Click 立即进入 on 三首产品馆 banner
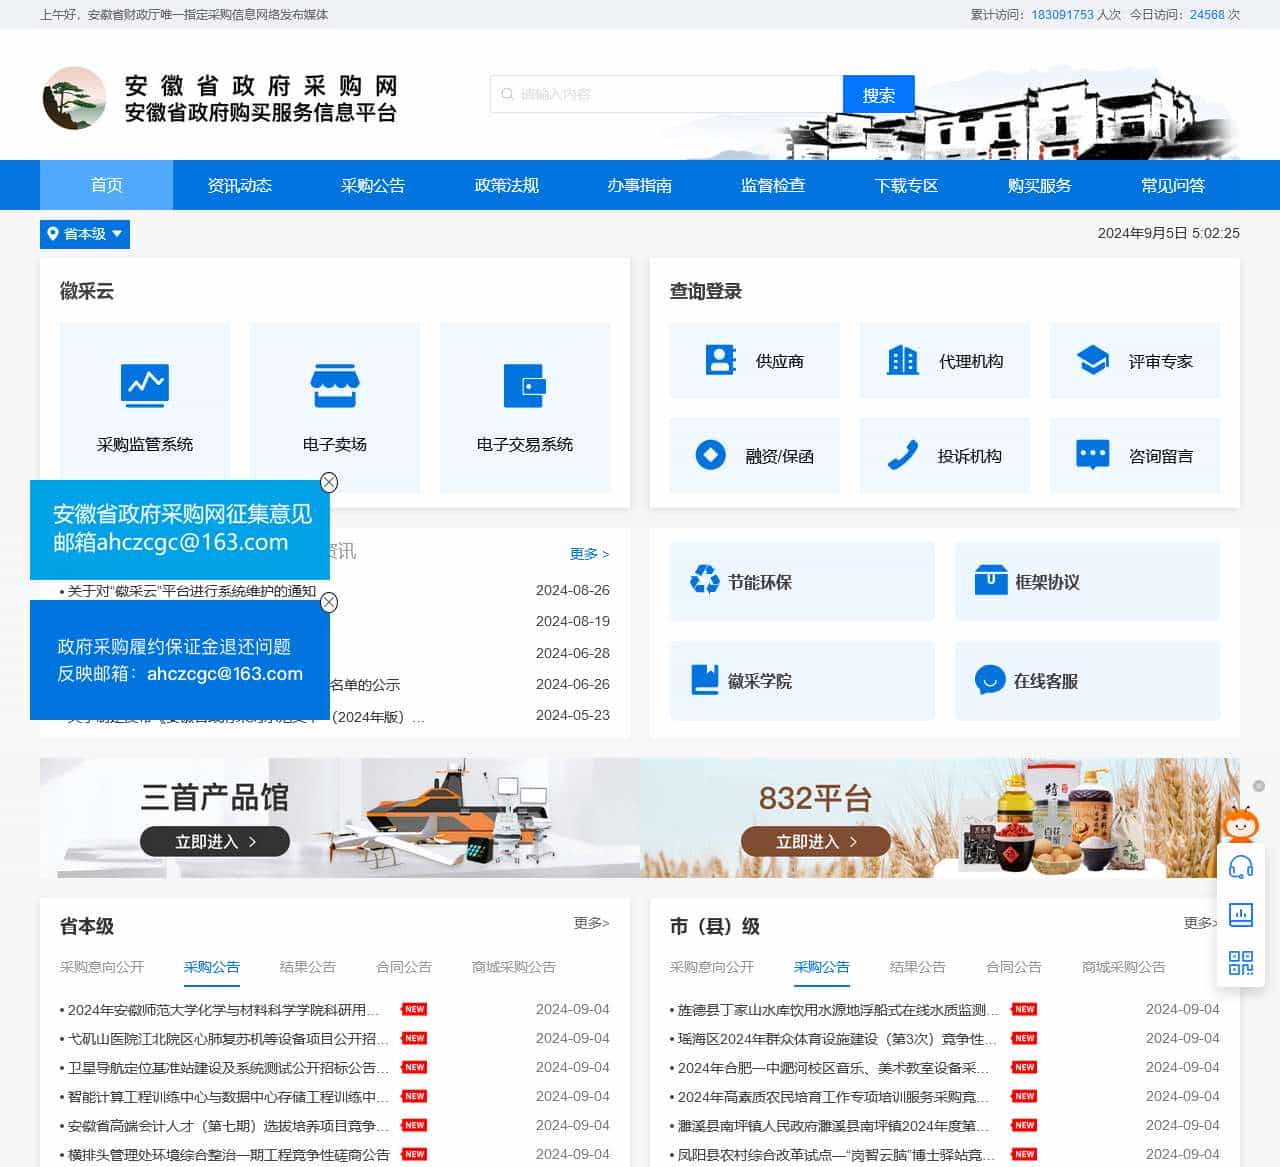Image resolution: width=1280 pixels, height=1167 pixels. (215, 842)
